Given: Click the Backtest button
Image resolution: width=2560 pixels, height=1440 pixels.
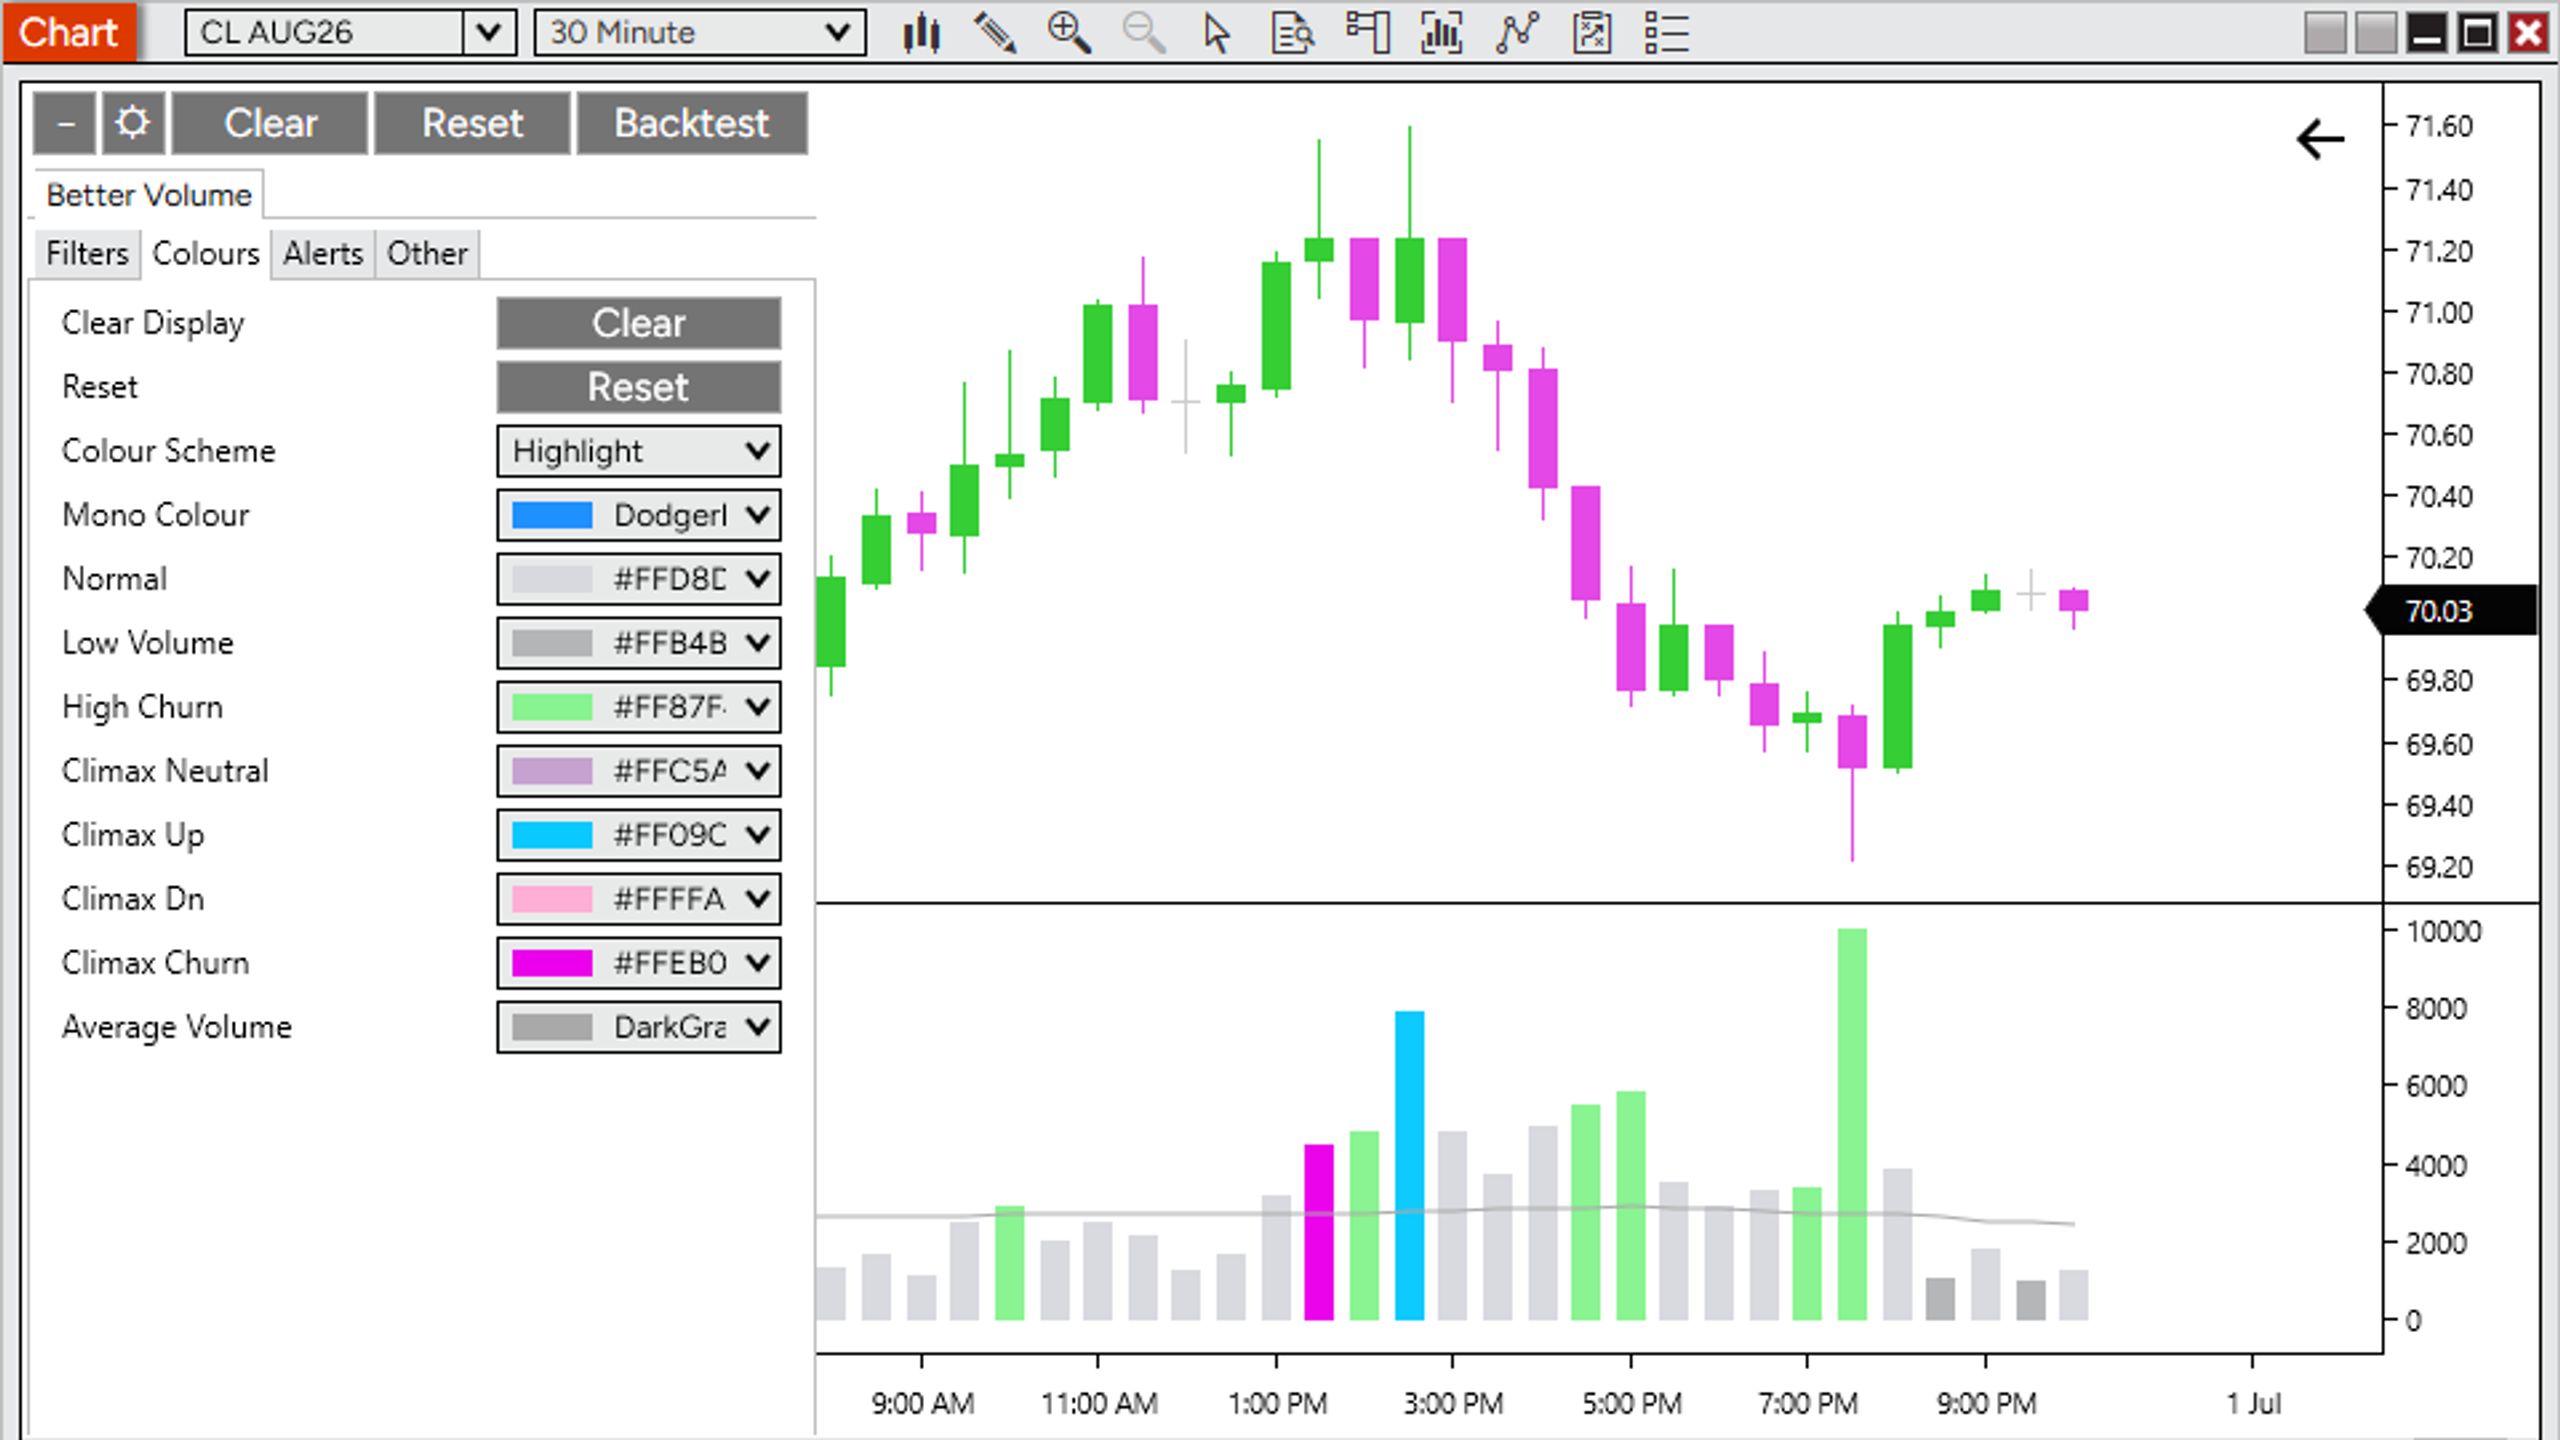Looking at the screenshot, I should click(692, 124).
